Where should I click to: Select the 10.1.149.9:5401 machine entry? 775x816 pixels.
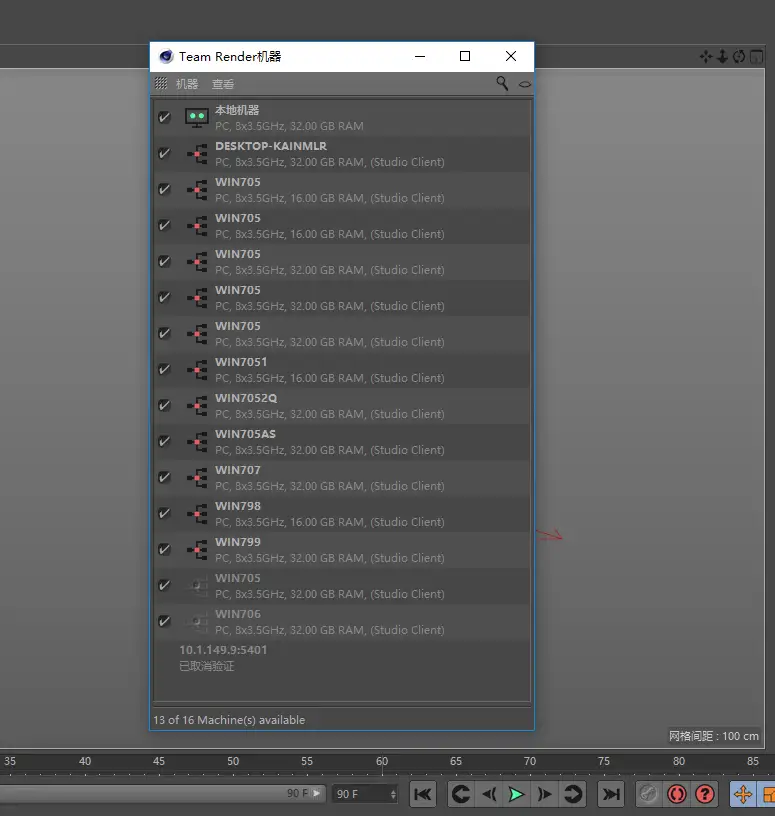[x=223, y=650]
